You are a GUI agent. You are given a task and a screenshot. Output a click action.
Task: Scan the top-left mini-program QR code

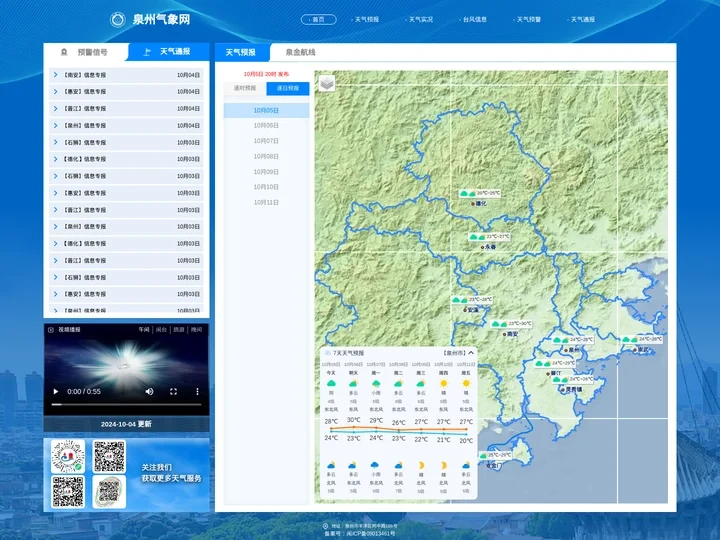(x=68, y=456)
